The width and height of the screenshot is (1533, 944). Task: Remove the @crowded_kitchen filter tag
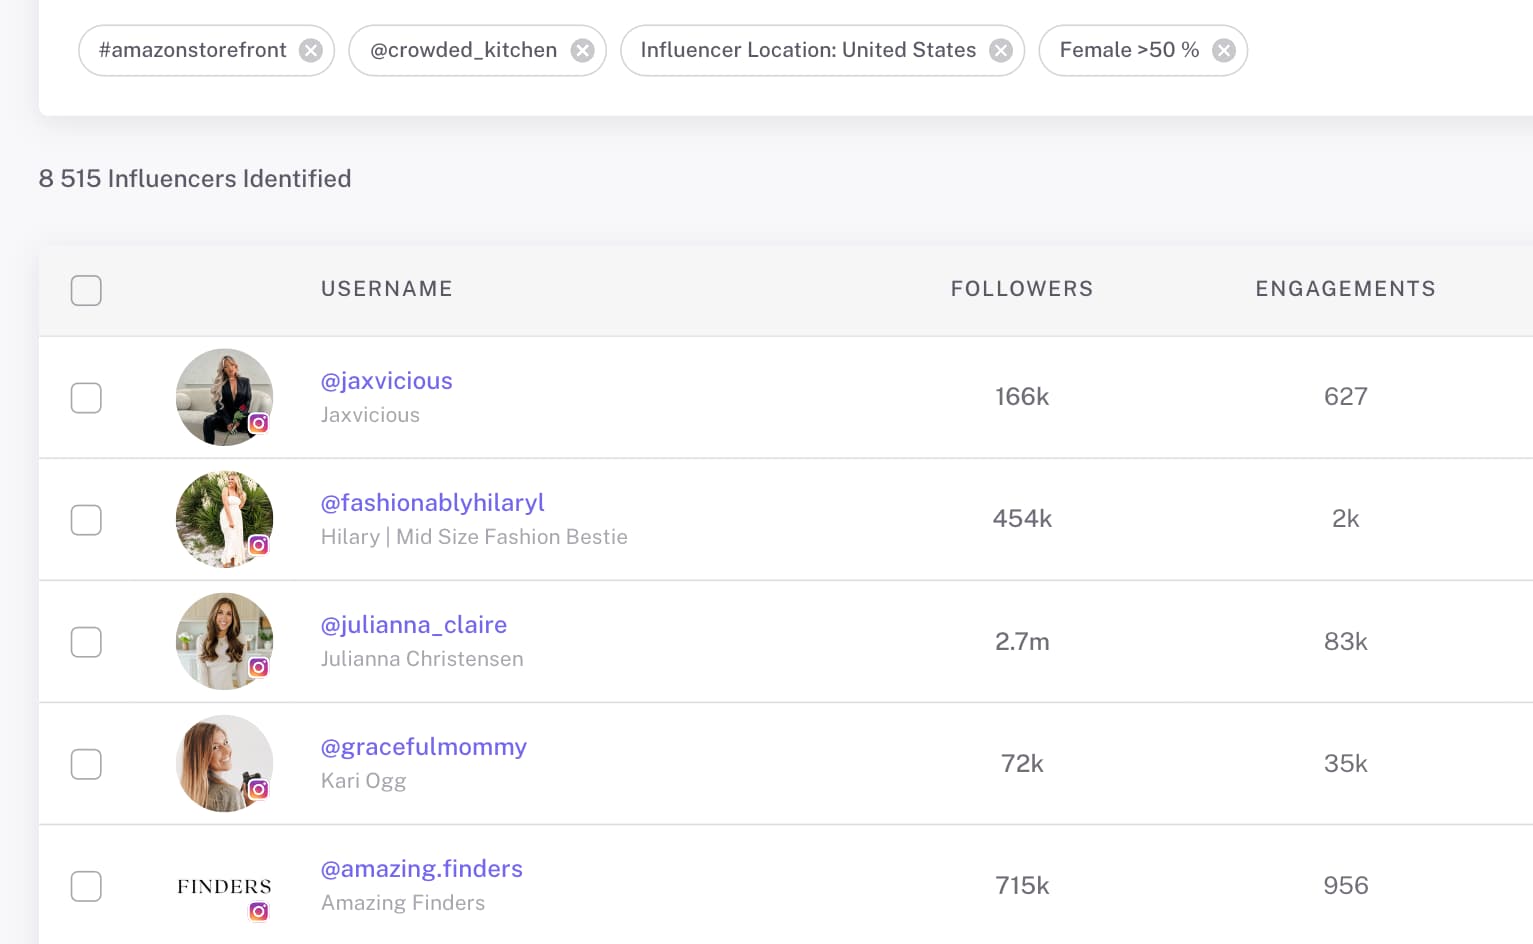(582, 50)
